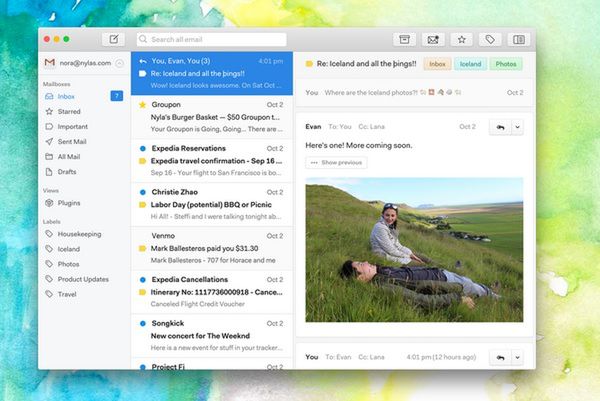Click 'Cc: Lana' on Evan's message

pyautogui.click(x=371, y=127)
